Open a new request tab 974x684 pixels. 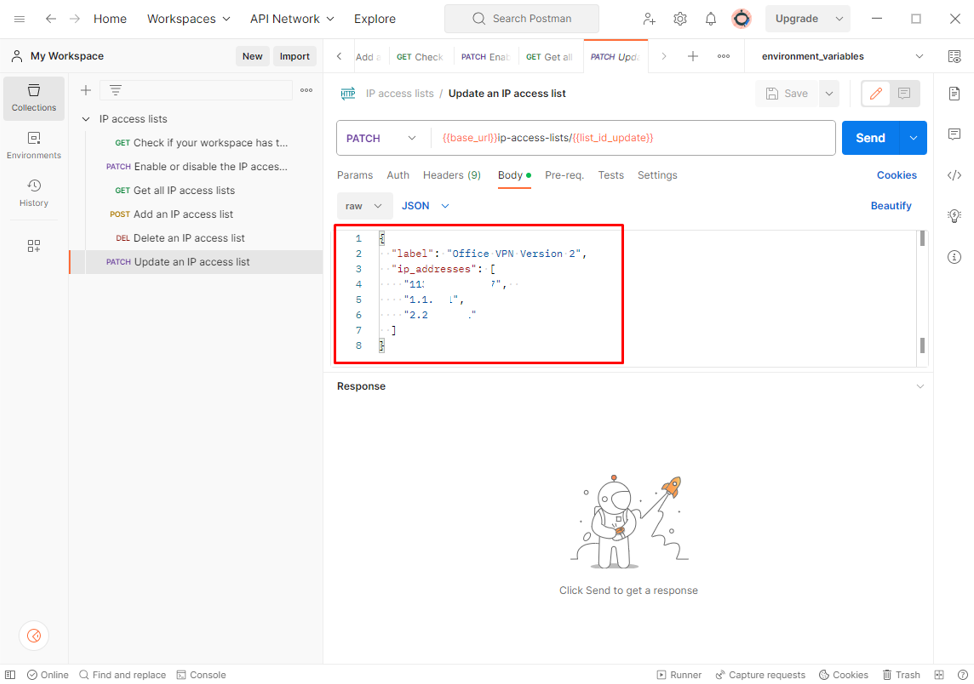693,56
